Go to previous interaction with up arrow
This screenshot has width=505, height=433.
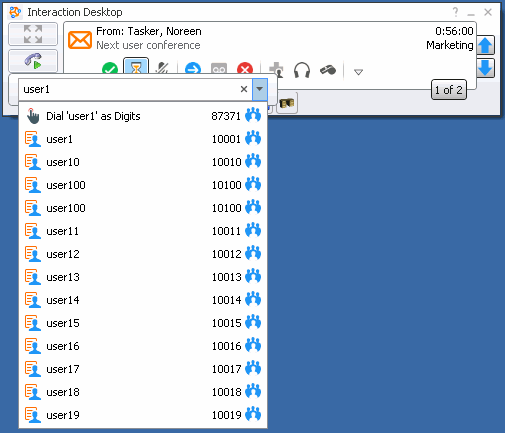[485, 45]
